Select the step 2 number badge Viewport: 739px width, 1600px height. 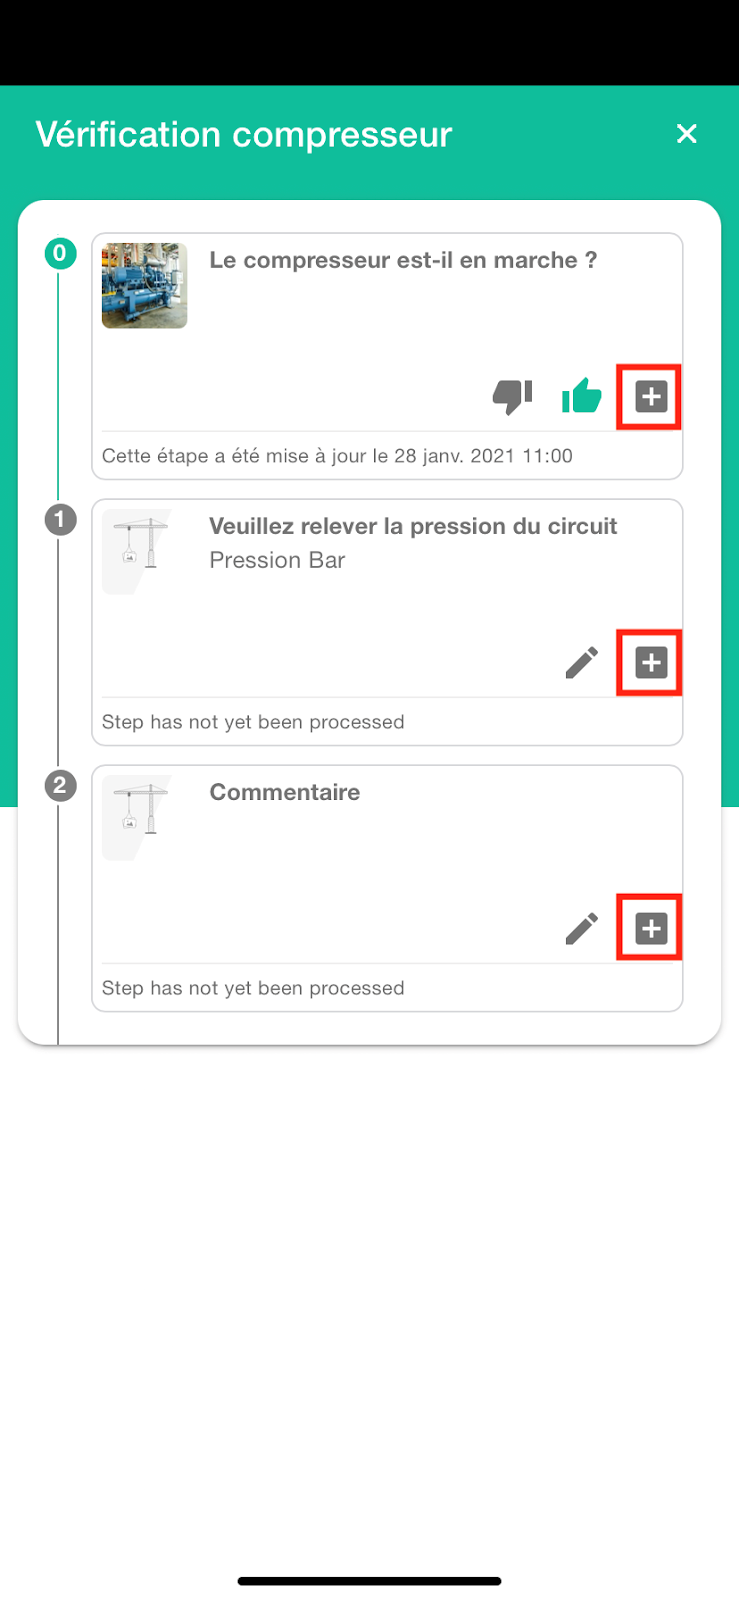61,786
